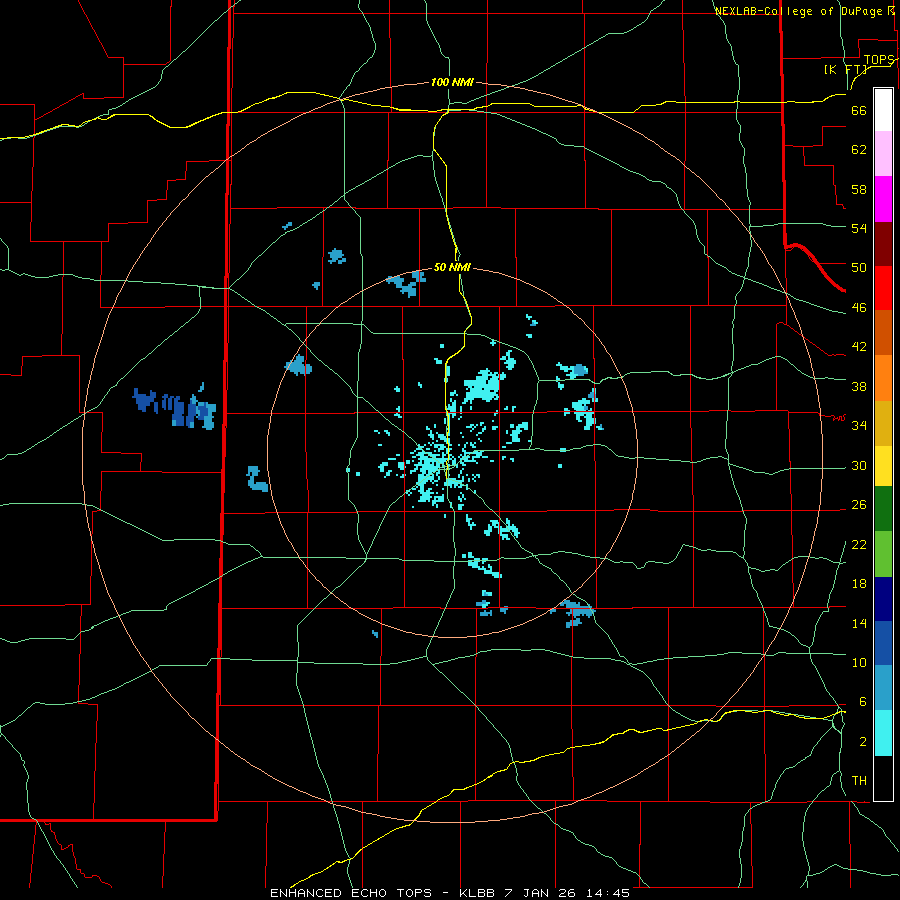Click the legend value '46'

859,307
